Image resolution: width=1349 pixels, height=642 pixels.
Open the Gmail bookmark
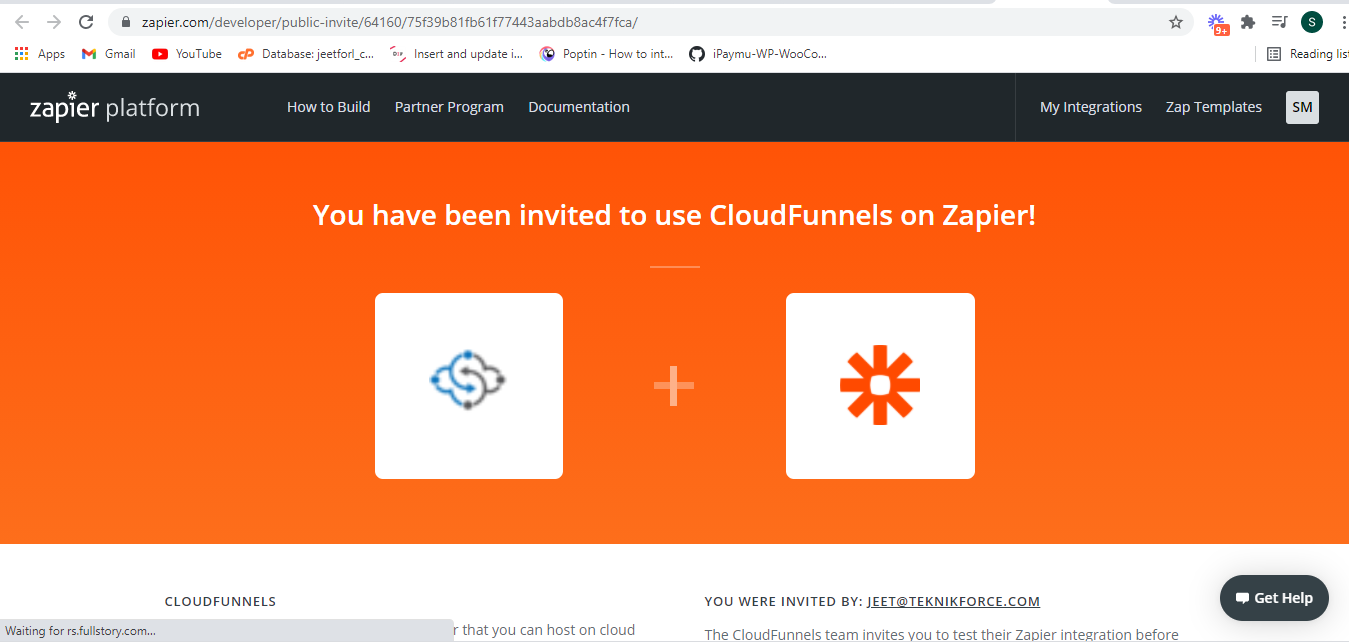pos(108,54)
